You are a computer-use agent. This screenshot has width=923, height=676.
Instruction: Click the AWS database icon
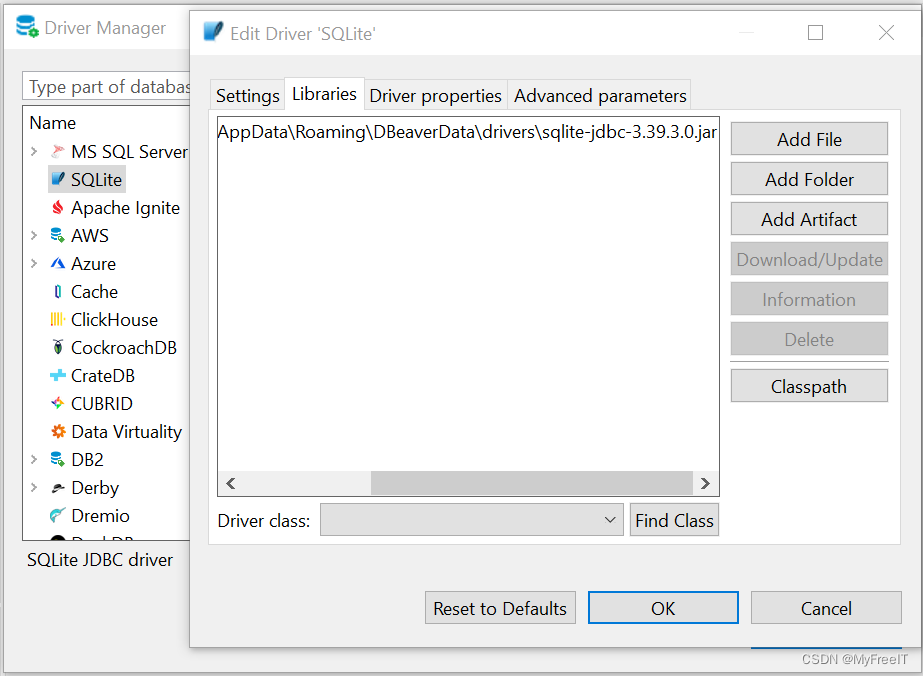click(x=58, y=236)
